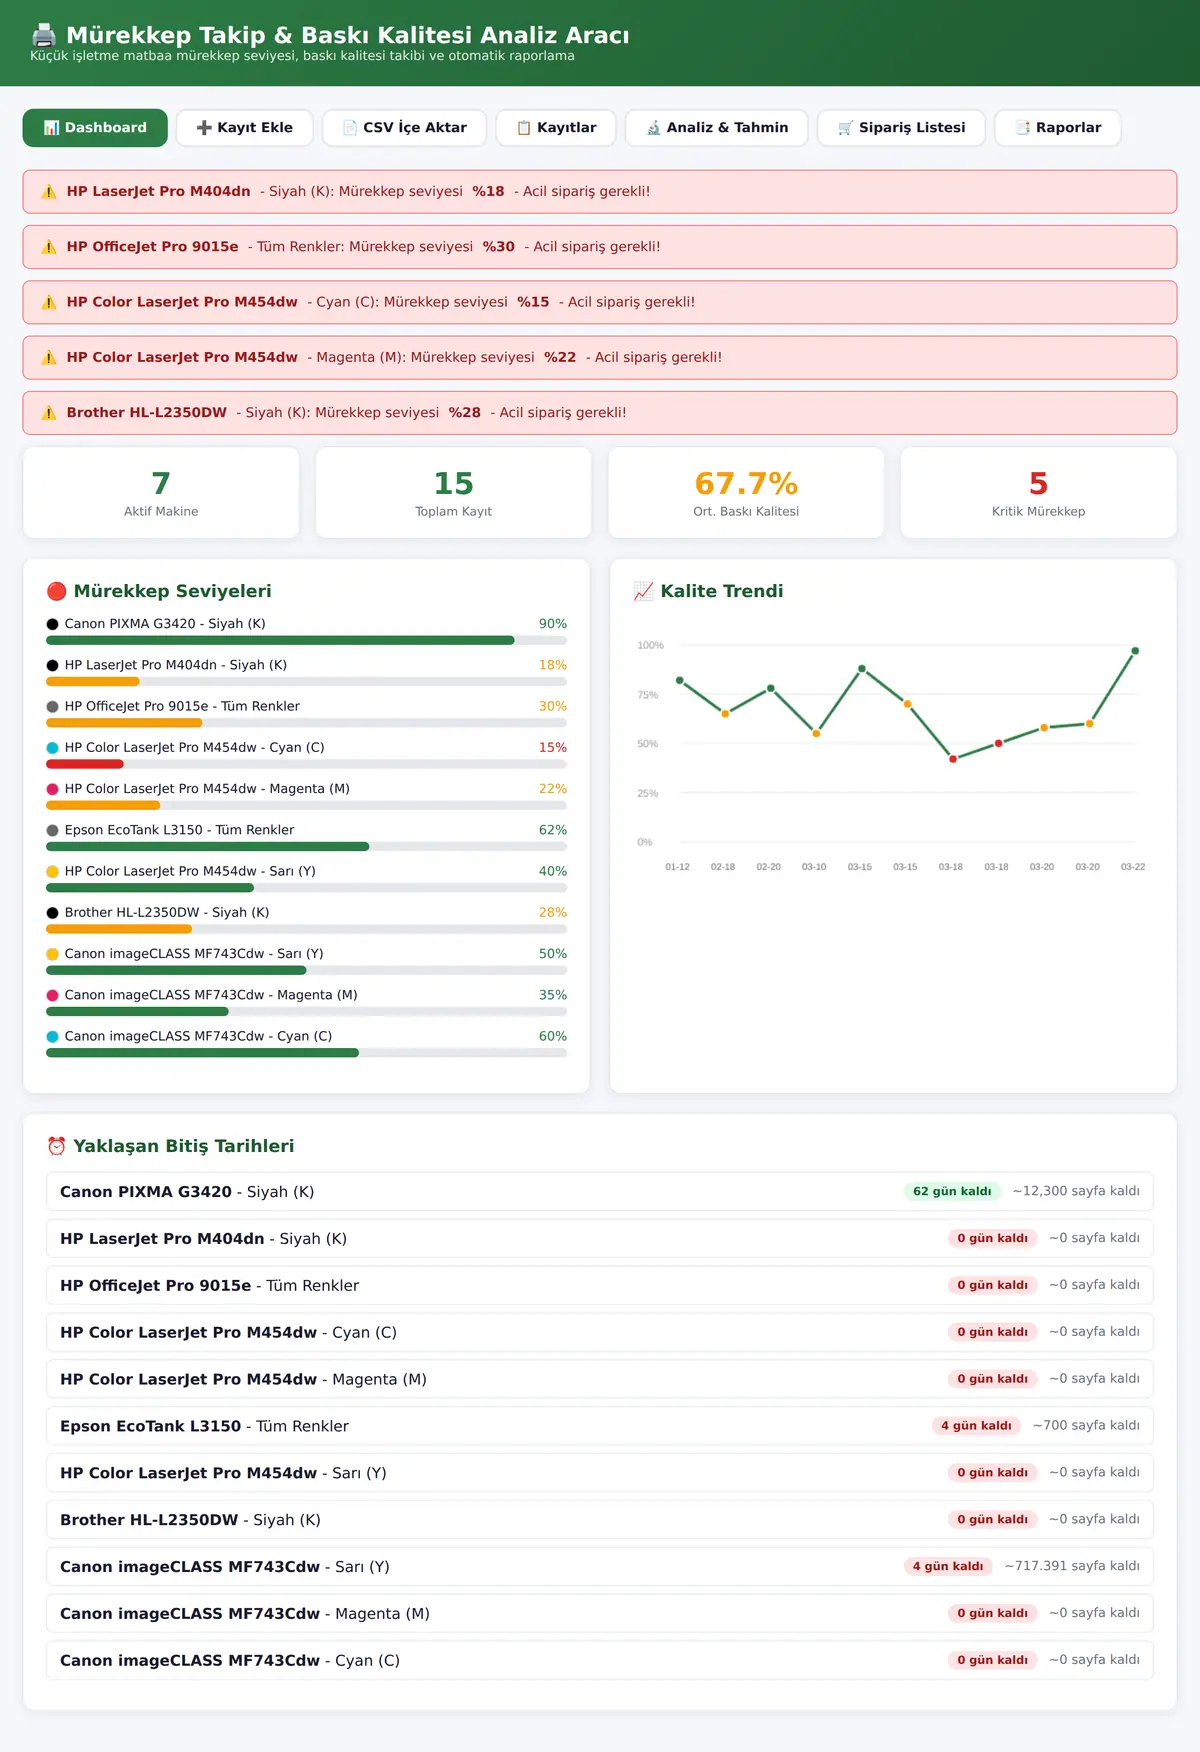Click the yellow dot for Canon imageCLASS Sarı
This screenshot has width=1200, height=1752.
[53, 954]
